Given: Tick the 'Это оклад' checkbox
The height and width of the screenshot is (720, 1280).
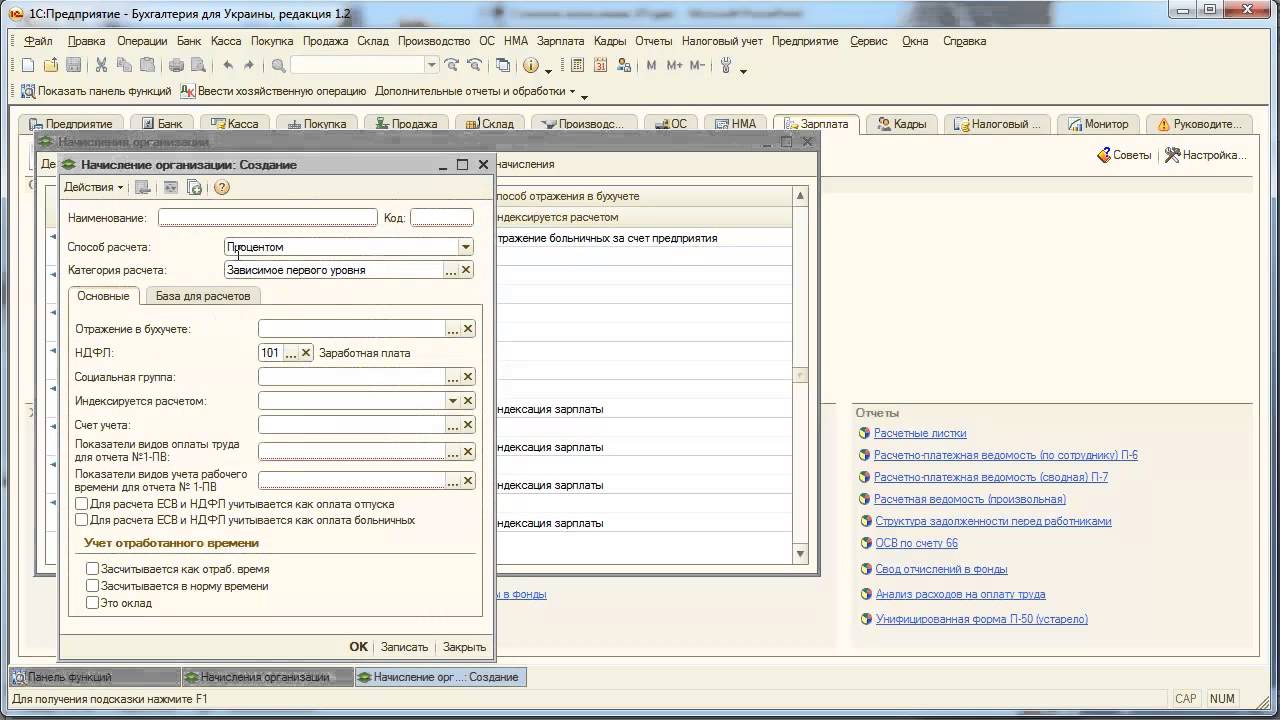Looking at the screenshot, I should click(92, 603).
